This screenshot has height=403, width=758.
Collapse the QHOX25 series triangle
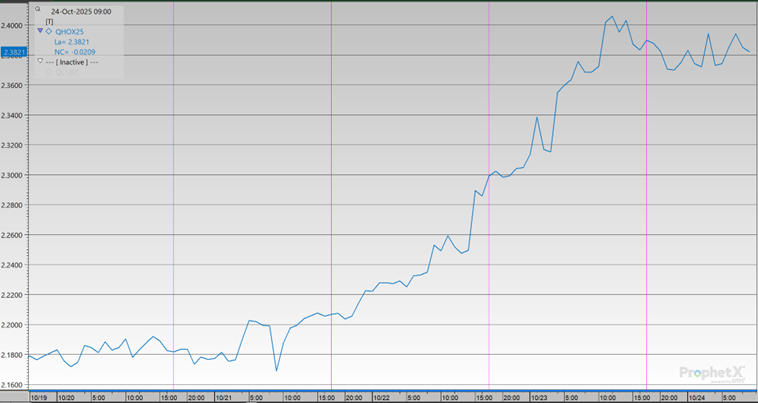tap(40, 31)
